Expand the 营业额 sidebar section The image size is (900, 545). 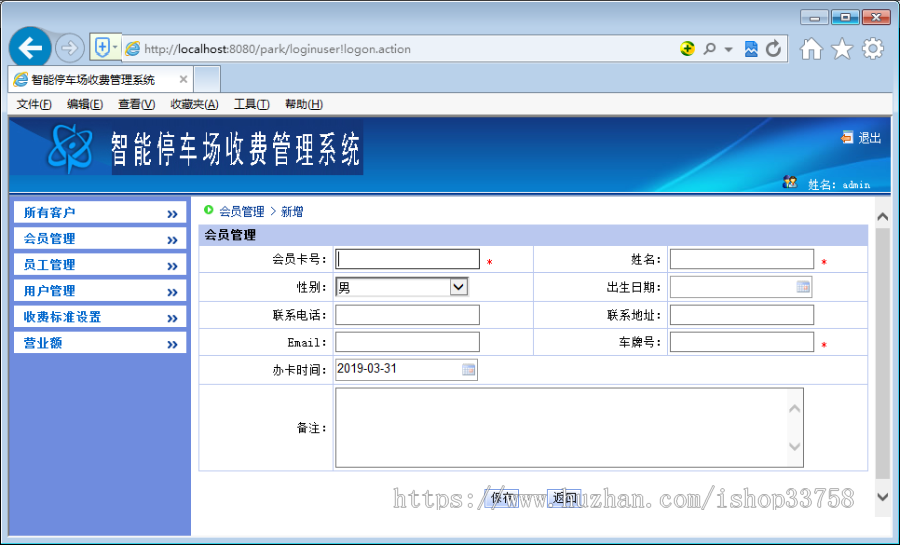click(x=100, y=343)
